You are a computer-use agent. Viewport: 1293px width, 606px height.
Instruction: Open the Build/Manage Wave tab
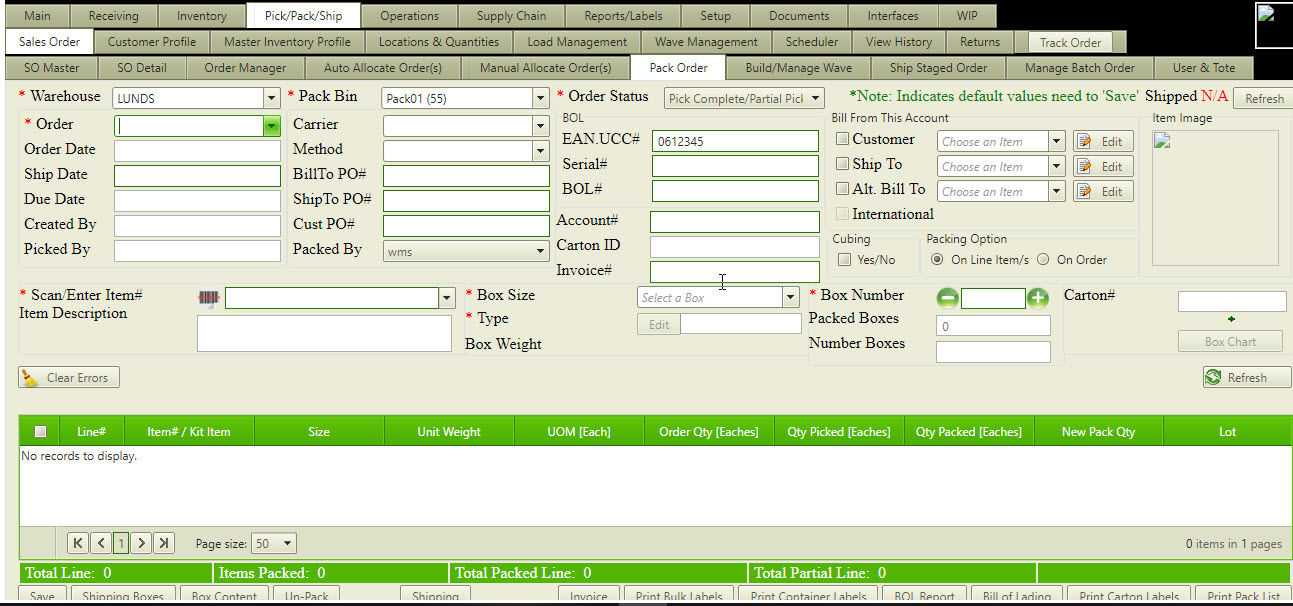click(799, 68)
